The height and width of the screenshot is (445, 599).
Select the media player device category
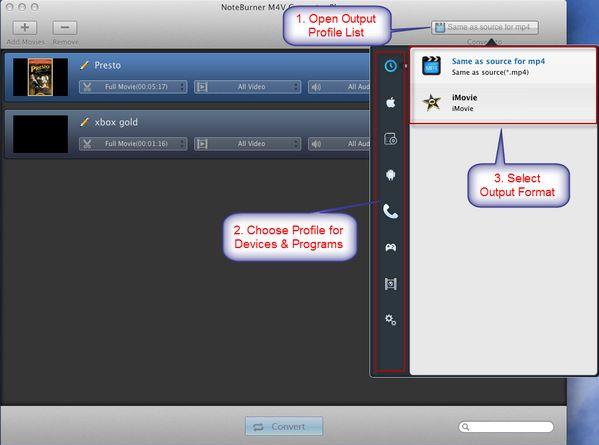(x=390, y=139)
